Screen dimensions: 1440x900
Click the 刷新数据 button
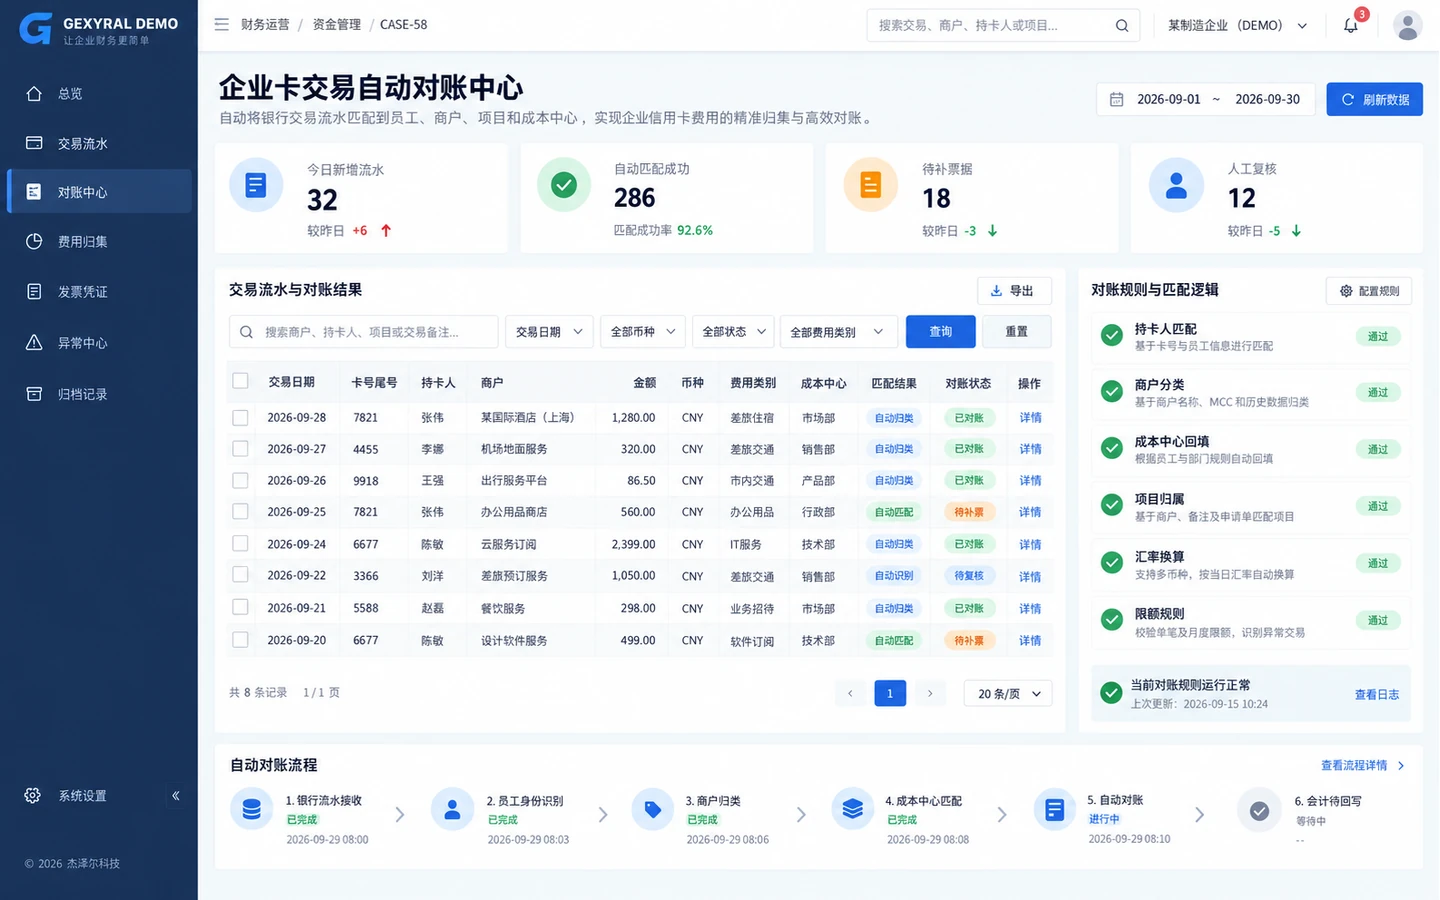(1374, 99)
